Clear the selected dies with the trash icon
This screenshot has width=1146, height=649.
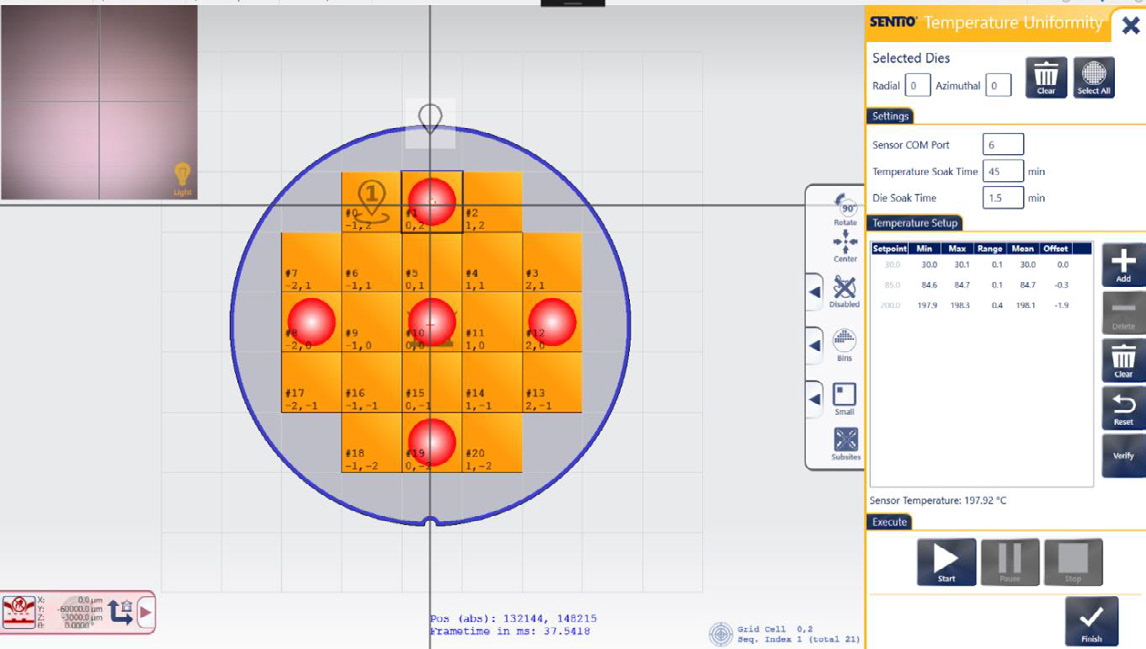pos(1046,78)
